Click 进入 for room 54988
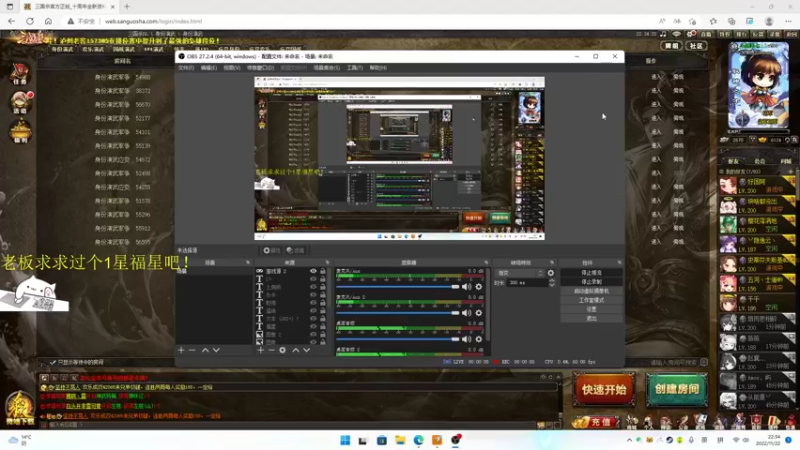Screen dimensions: 800x450 pyautogui.click(x=656, y=77)
